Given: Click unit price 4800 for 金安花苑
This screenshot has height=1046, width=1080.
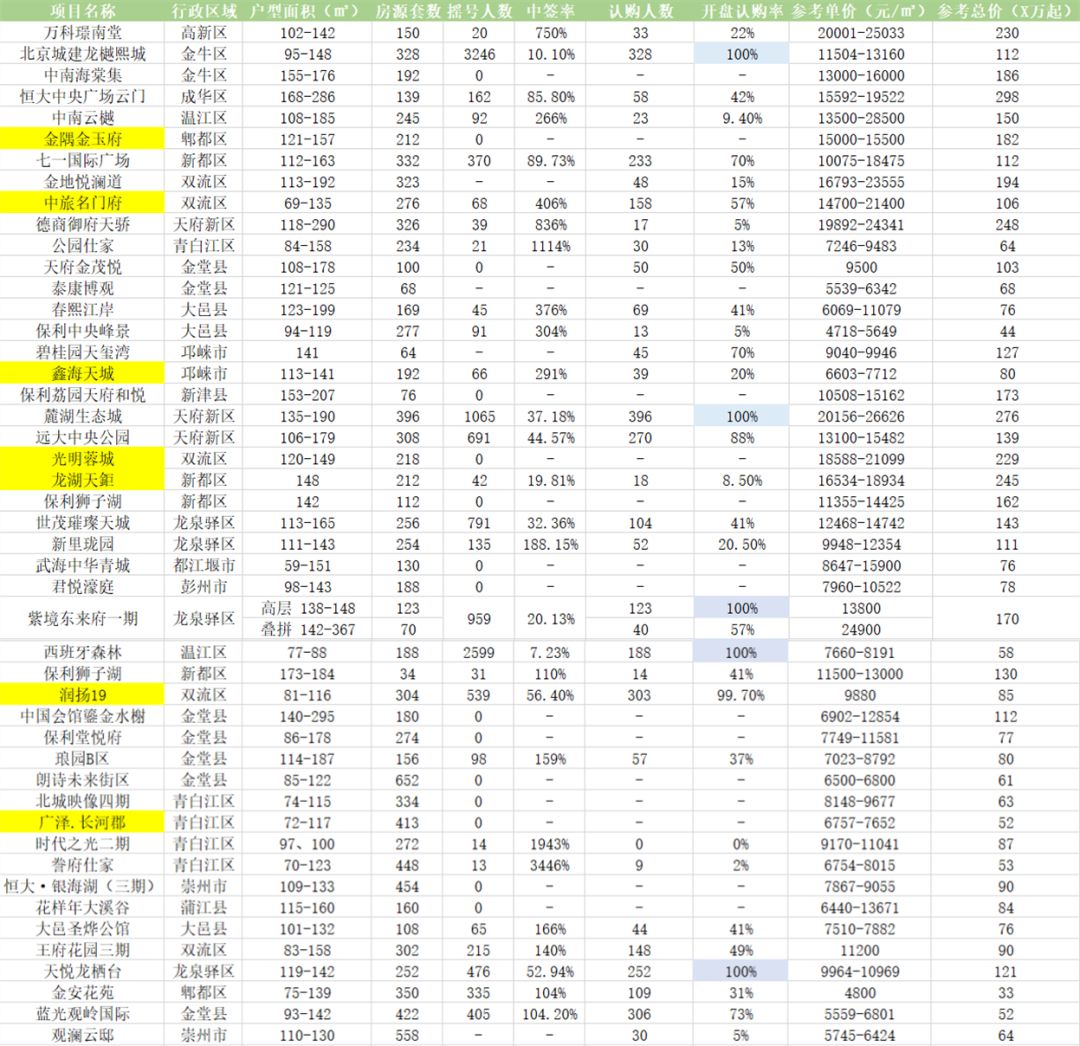Looking at the screenshot, I should pyautogui.click(x=860, y=993).
